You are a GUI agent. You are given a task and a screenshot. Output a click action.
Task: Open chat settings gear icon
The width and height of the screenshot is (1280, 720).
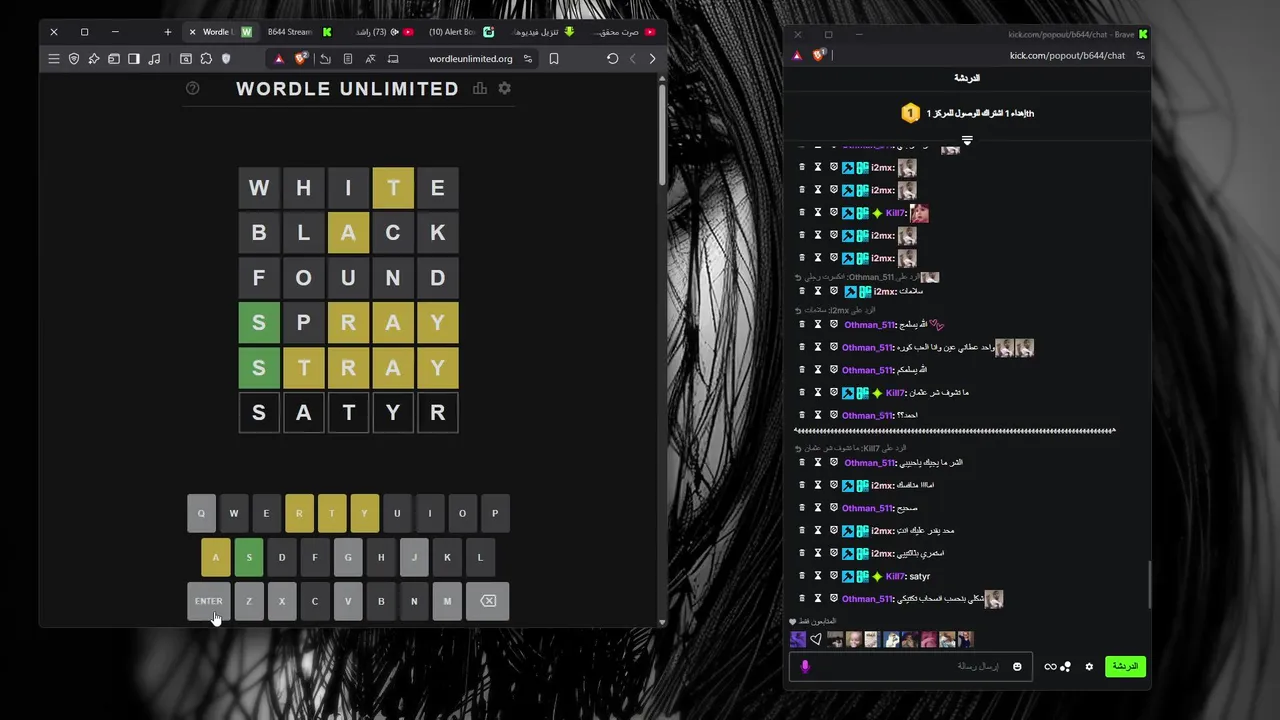[x=1089, y=667]
